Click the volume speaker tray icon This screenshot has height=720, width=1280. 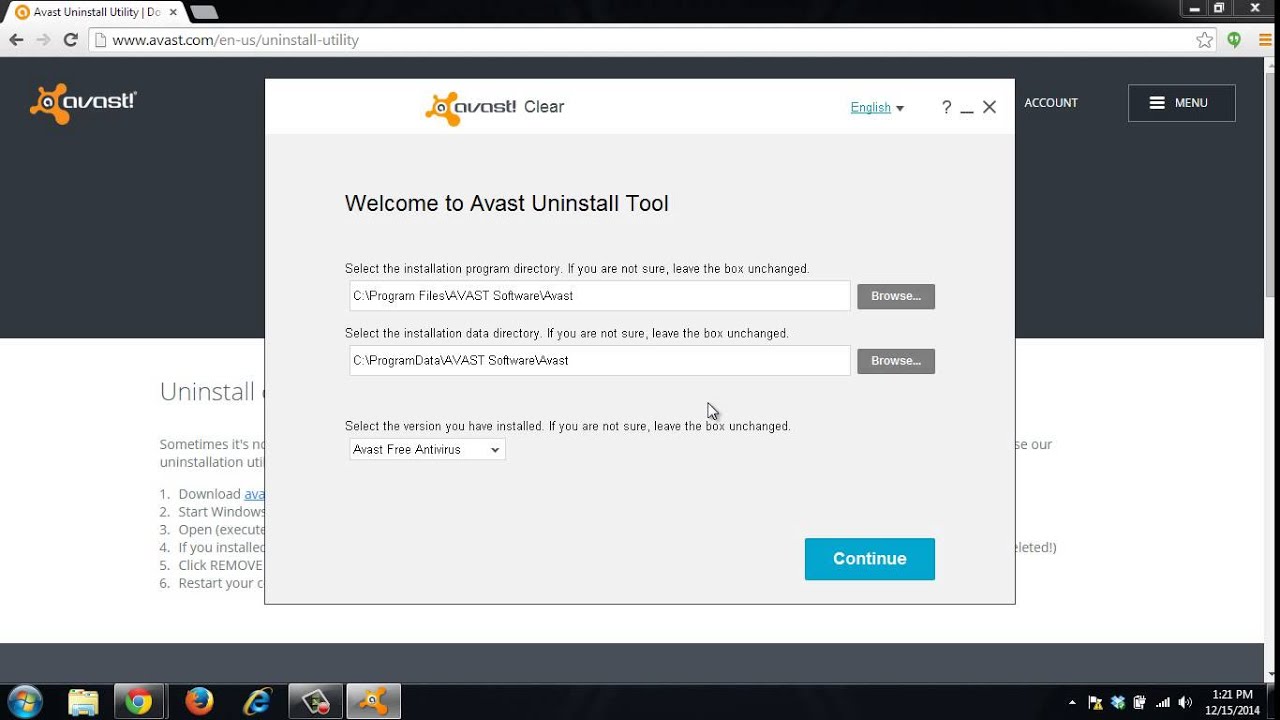[x=1186, y=702]
